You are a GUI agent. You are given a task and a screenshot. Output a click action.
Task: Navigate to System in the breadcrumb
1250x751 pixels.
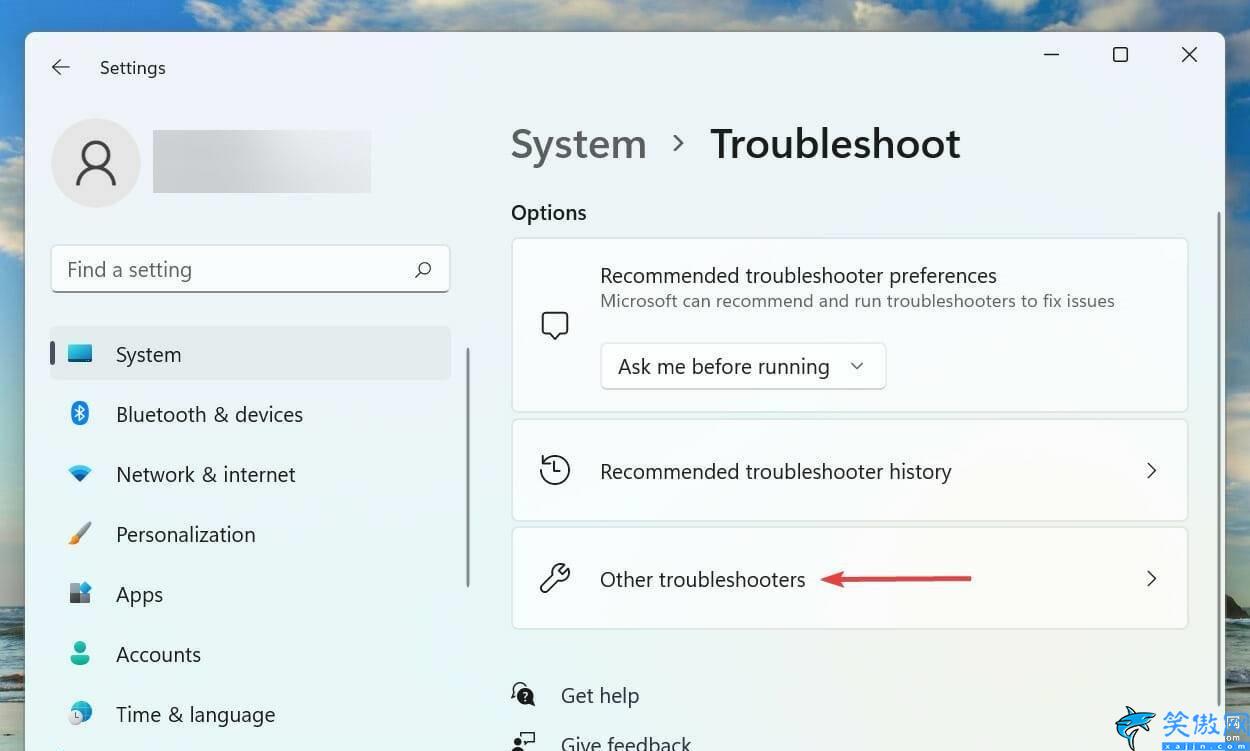[578, 144]
